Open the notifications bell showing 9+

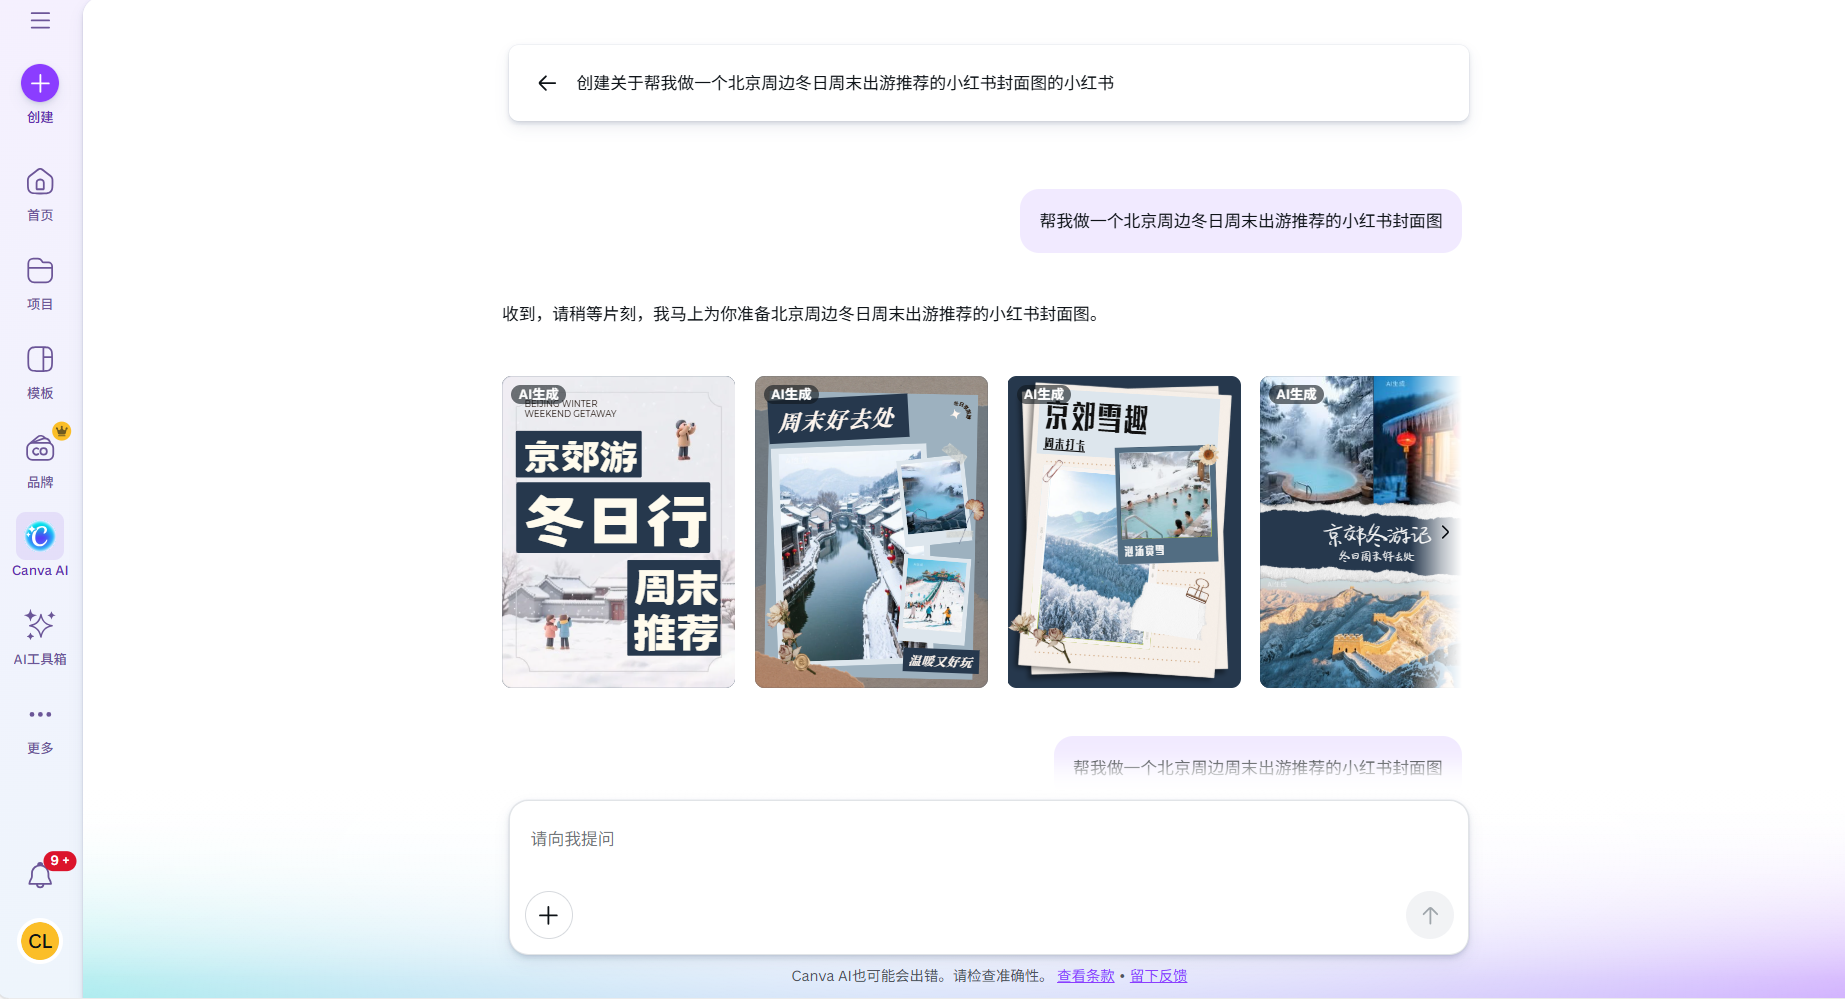tap(40, 873)
